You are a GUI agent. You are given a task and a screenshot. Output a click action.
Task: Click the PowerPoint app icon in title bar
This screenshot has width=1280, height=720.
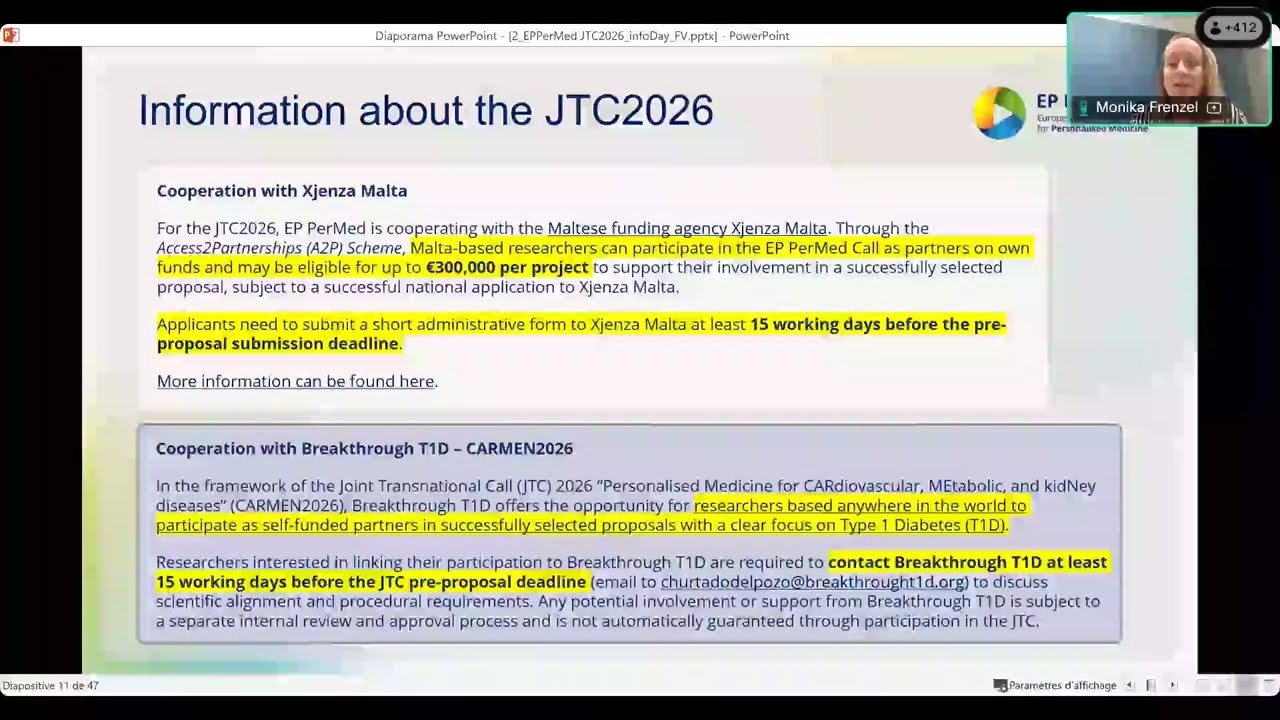[11, 35]
